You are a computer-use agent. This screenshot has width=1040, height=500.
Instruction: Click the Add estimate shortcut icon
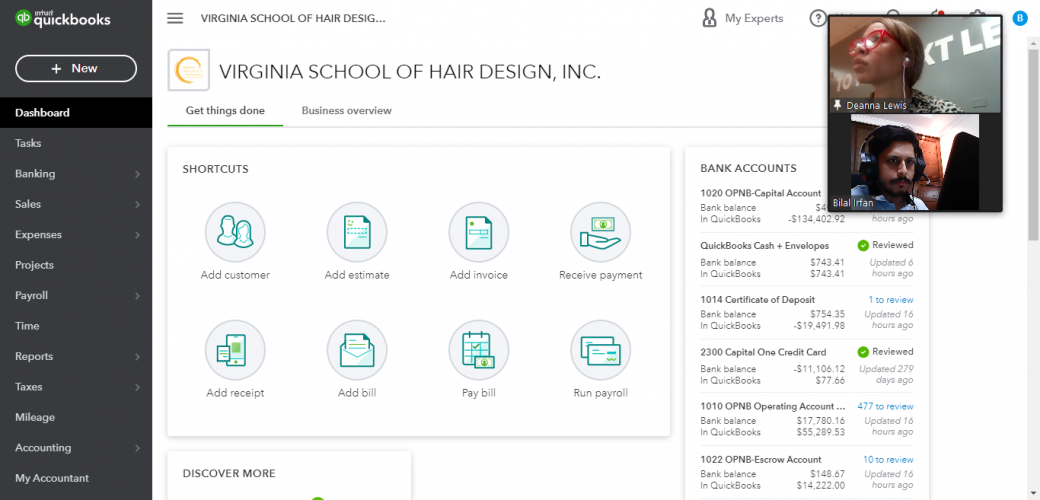(x=357, y=232)
